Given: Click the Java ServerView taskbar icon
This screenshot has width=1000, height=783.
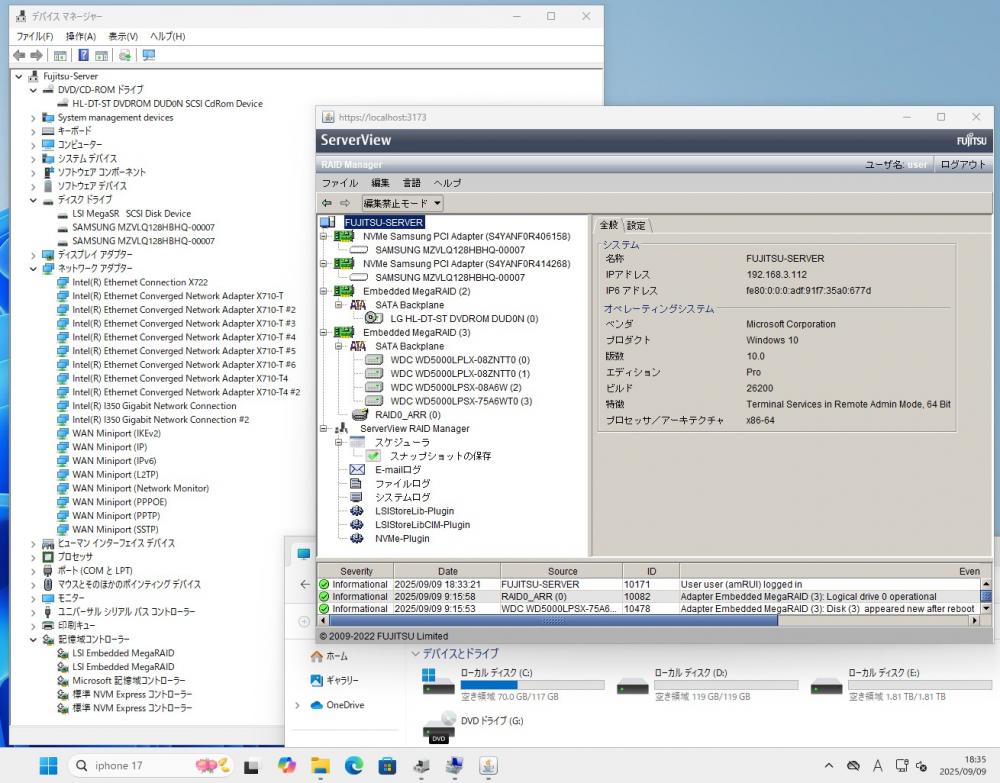Looking at the screenshot, I should [x=488, y=765].
